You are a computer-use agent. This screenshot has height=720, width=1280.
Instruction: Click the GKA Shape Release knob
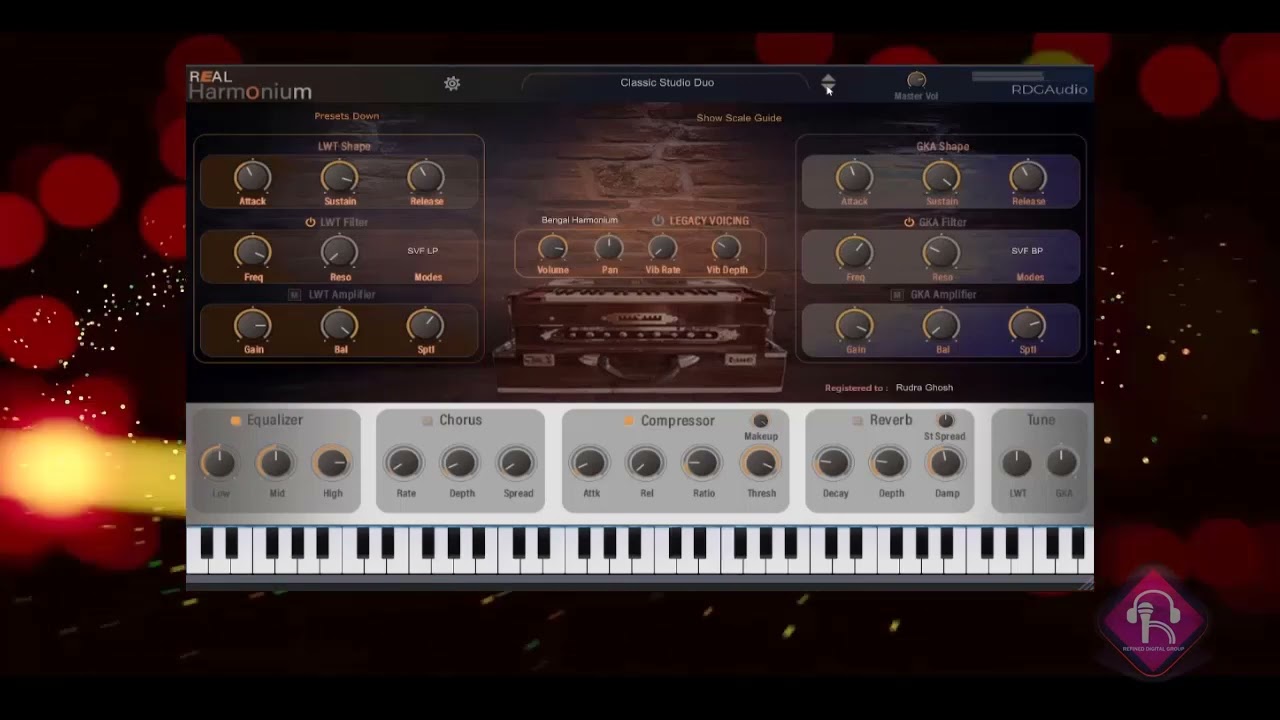pyautogui.click(x=1028, y=177)
